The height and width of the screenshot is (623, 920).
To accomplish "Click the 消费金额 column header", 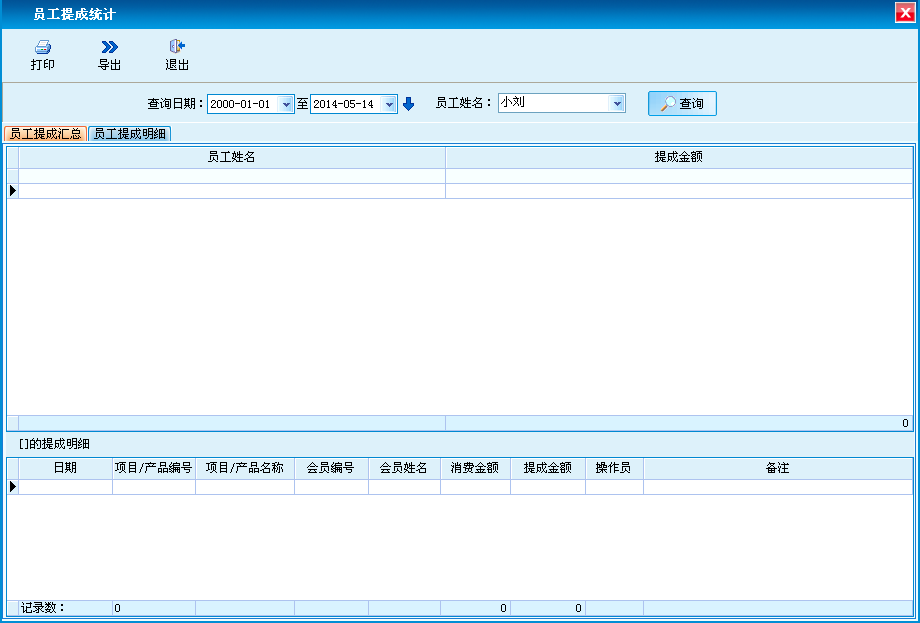I will point(475,468).
